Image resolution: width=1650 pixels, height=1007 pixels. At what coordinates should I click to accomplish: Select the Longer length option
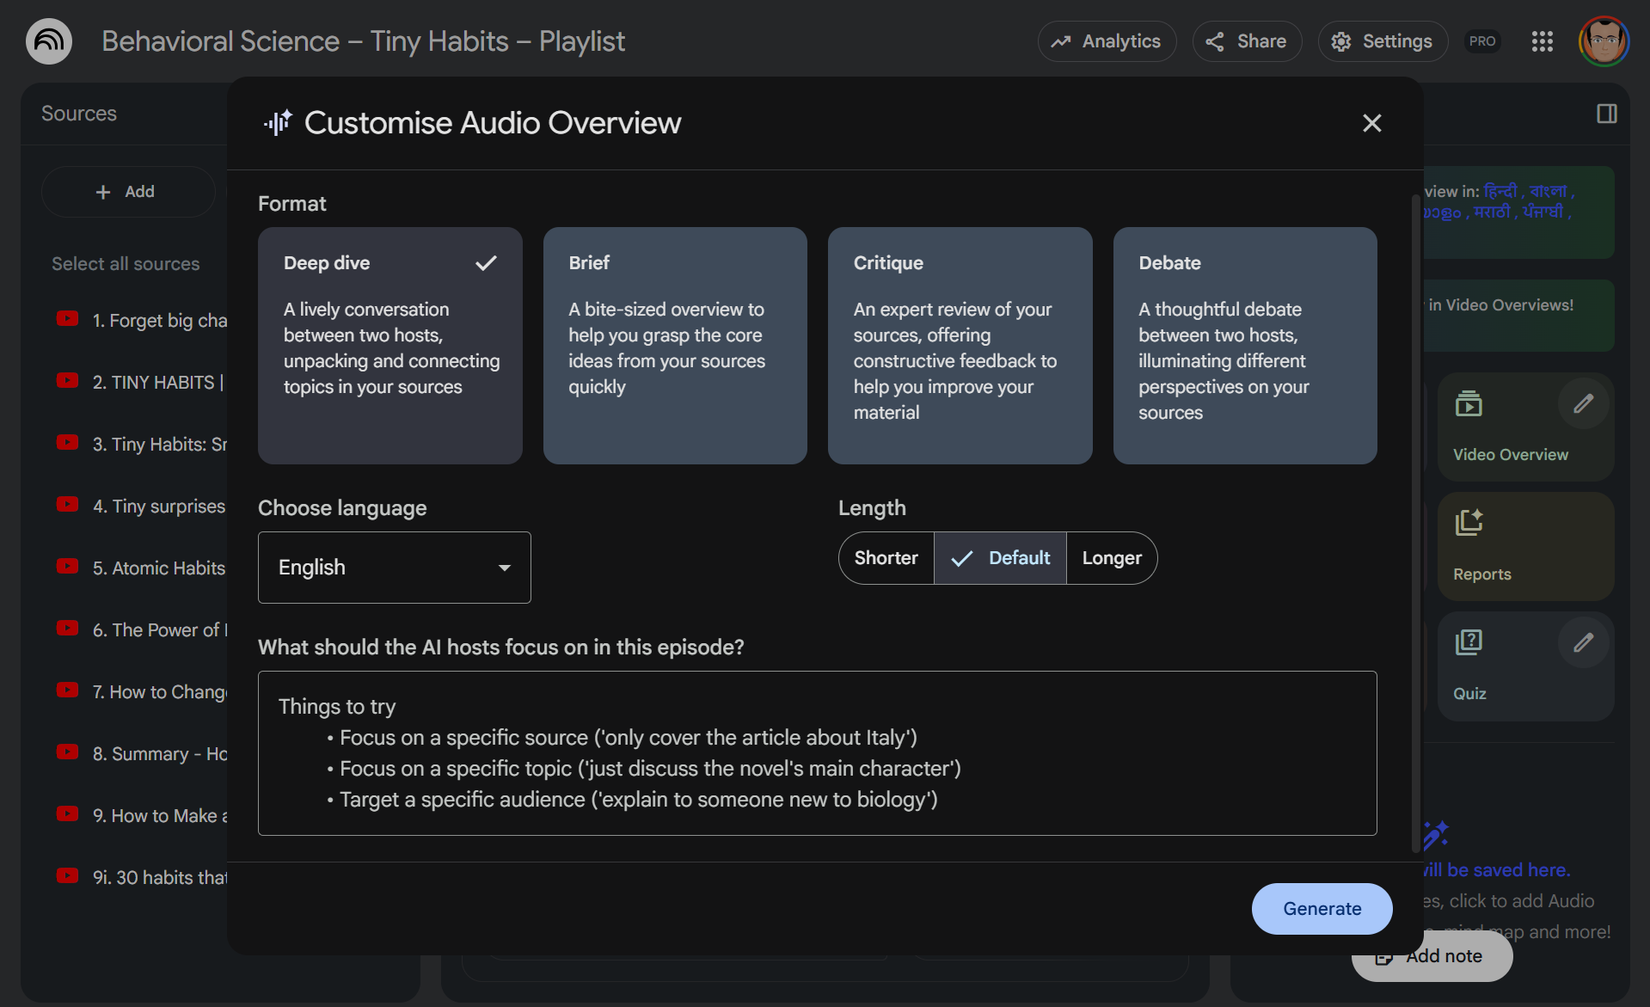[1111, 558]
